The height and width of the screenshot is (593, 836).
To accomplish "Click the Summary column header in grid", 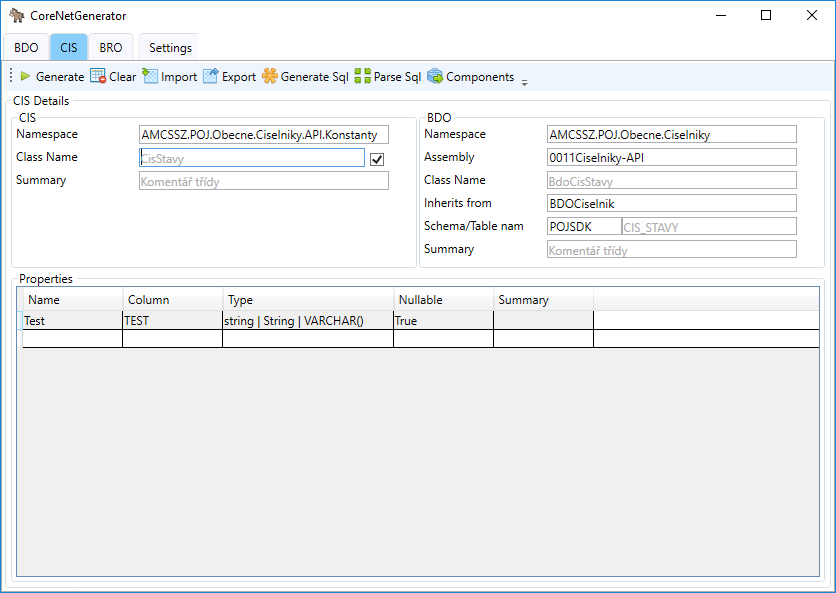I will [x=543, y=300].
